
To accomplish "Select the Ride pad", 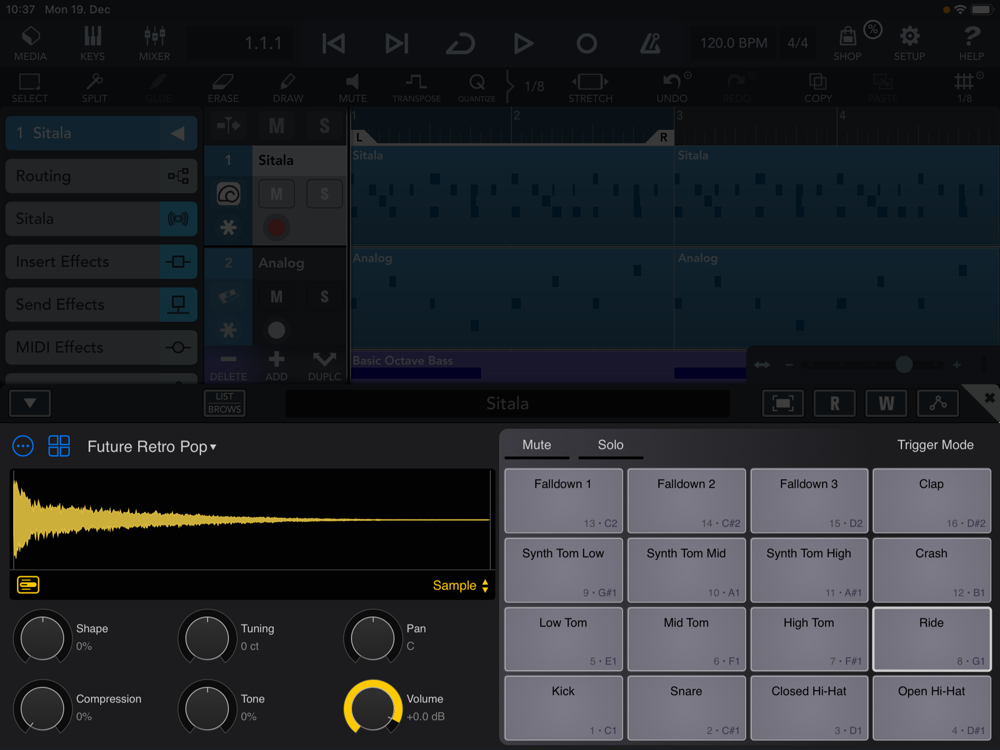I will (x=932, y=639).
